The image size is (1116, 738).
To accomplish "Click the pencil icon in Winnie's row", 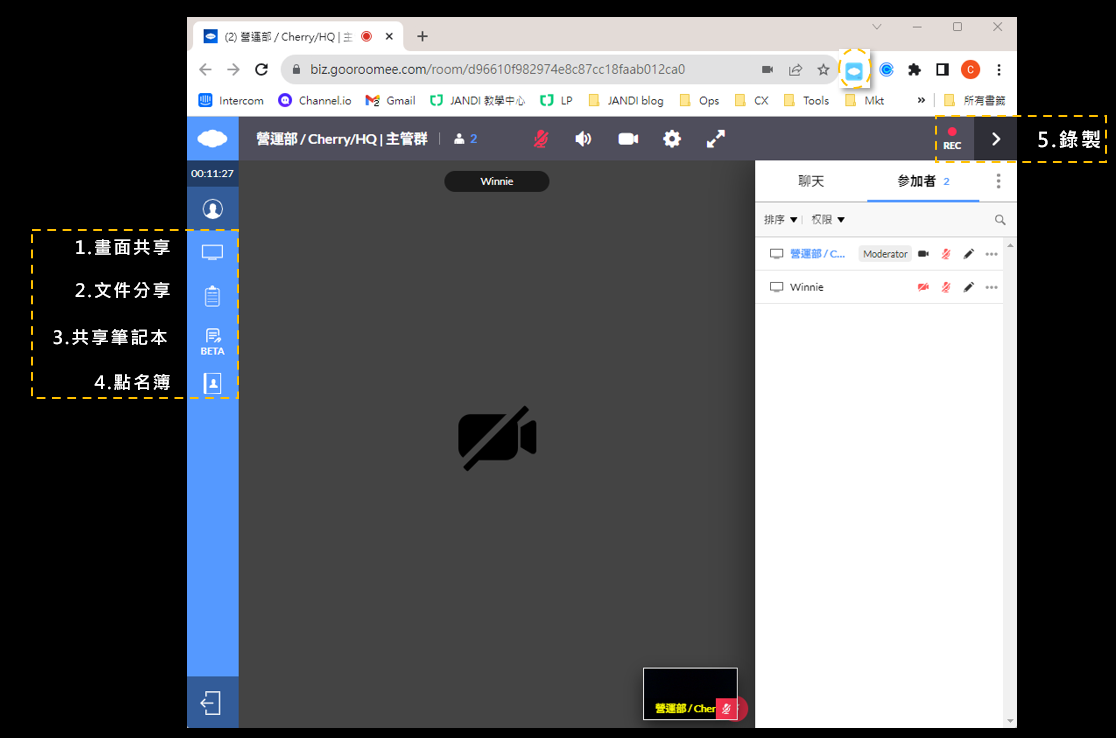I will click(x=969, y=288).
